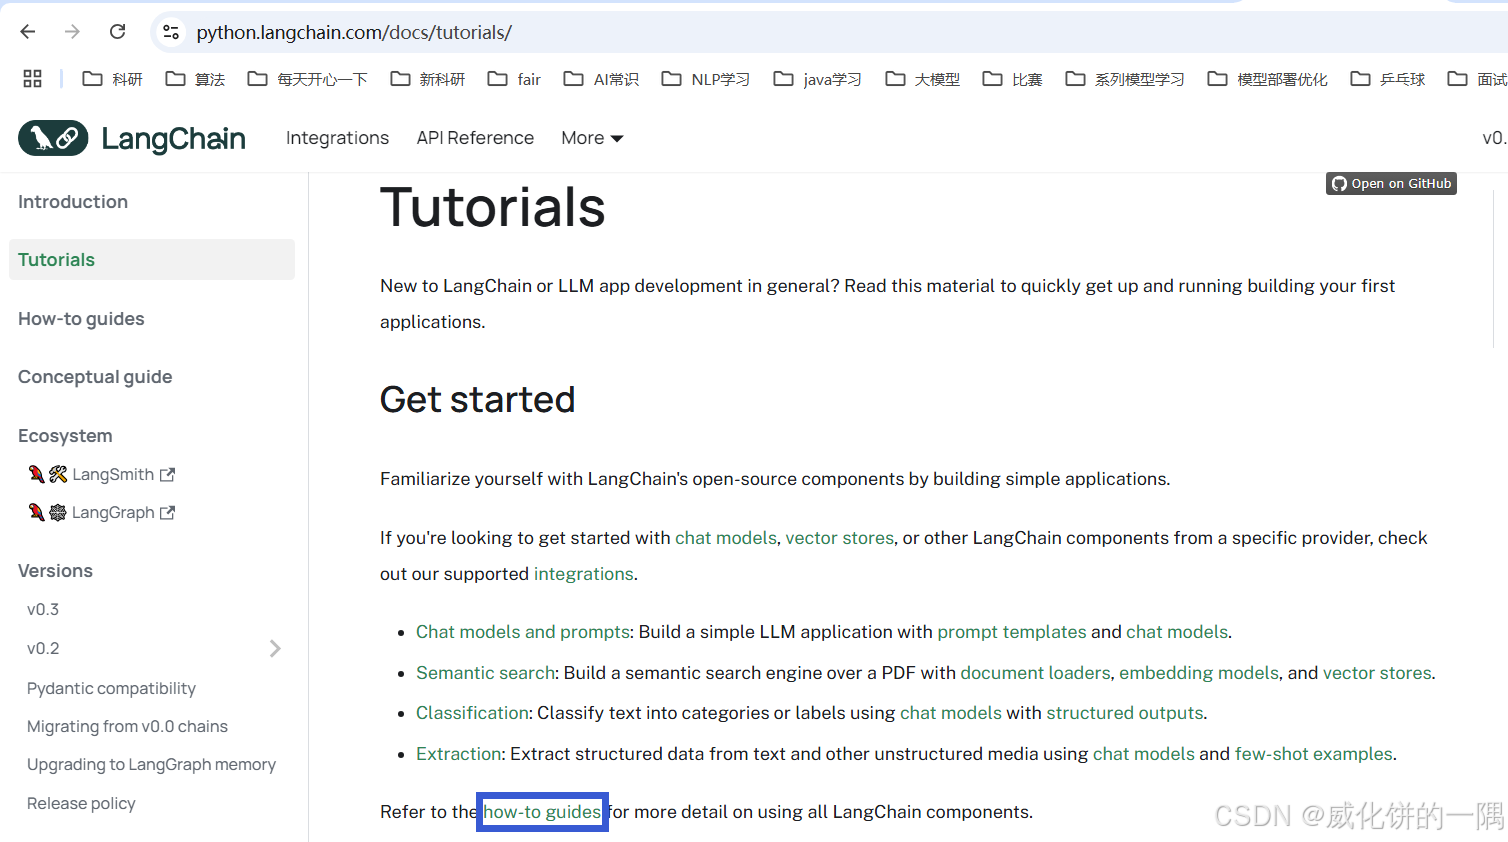Click the LangChain wordmark in the navbar
Viewport: 1508px width, 842px height.
pyautogui.click(x=174, y=138)
